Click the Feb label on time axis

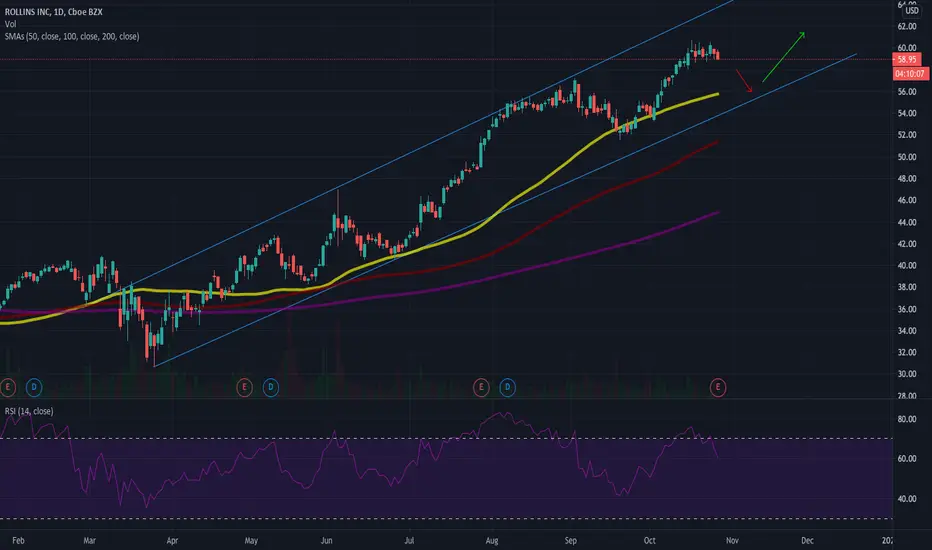tap(18, 540)
